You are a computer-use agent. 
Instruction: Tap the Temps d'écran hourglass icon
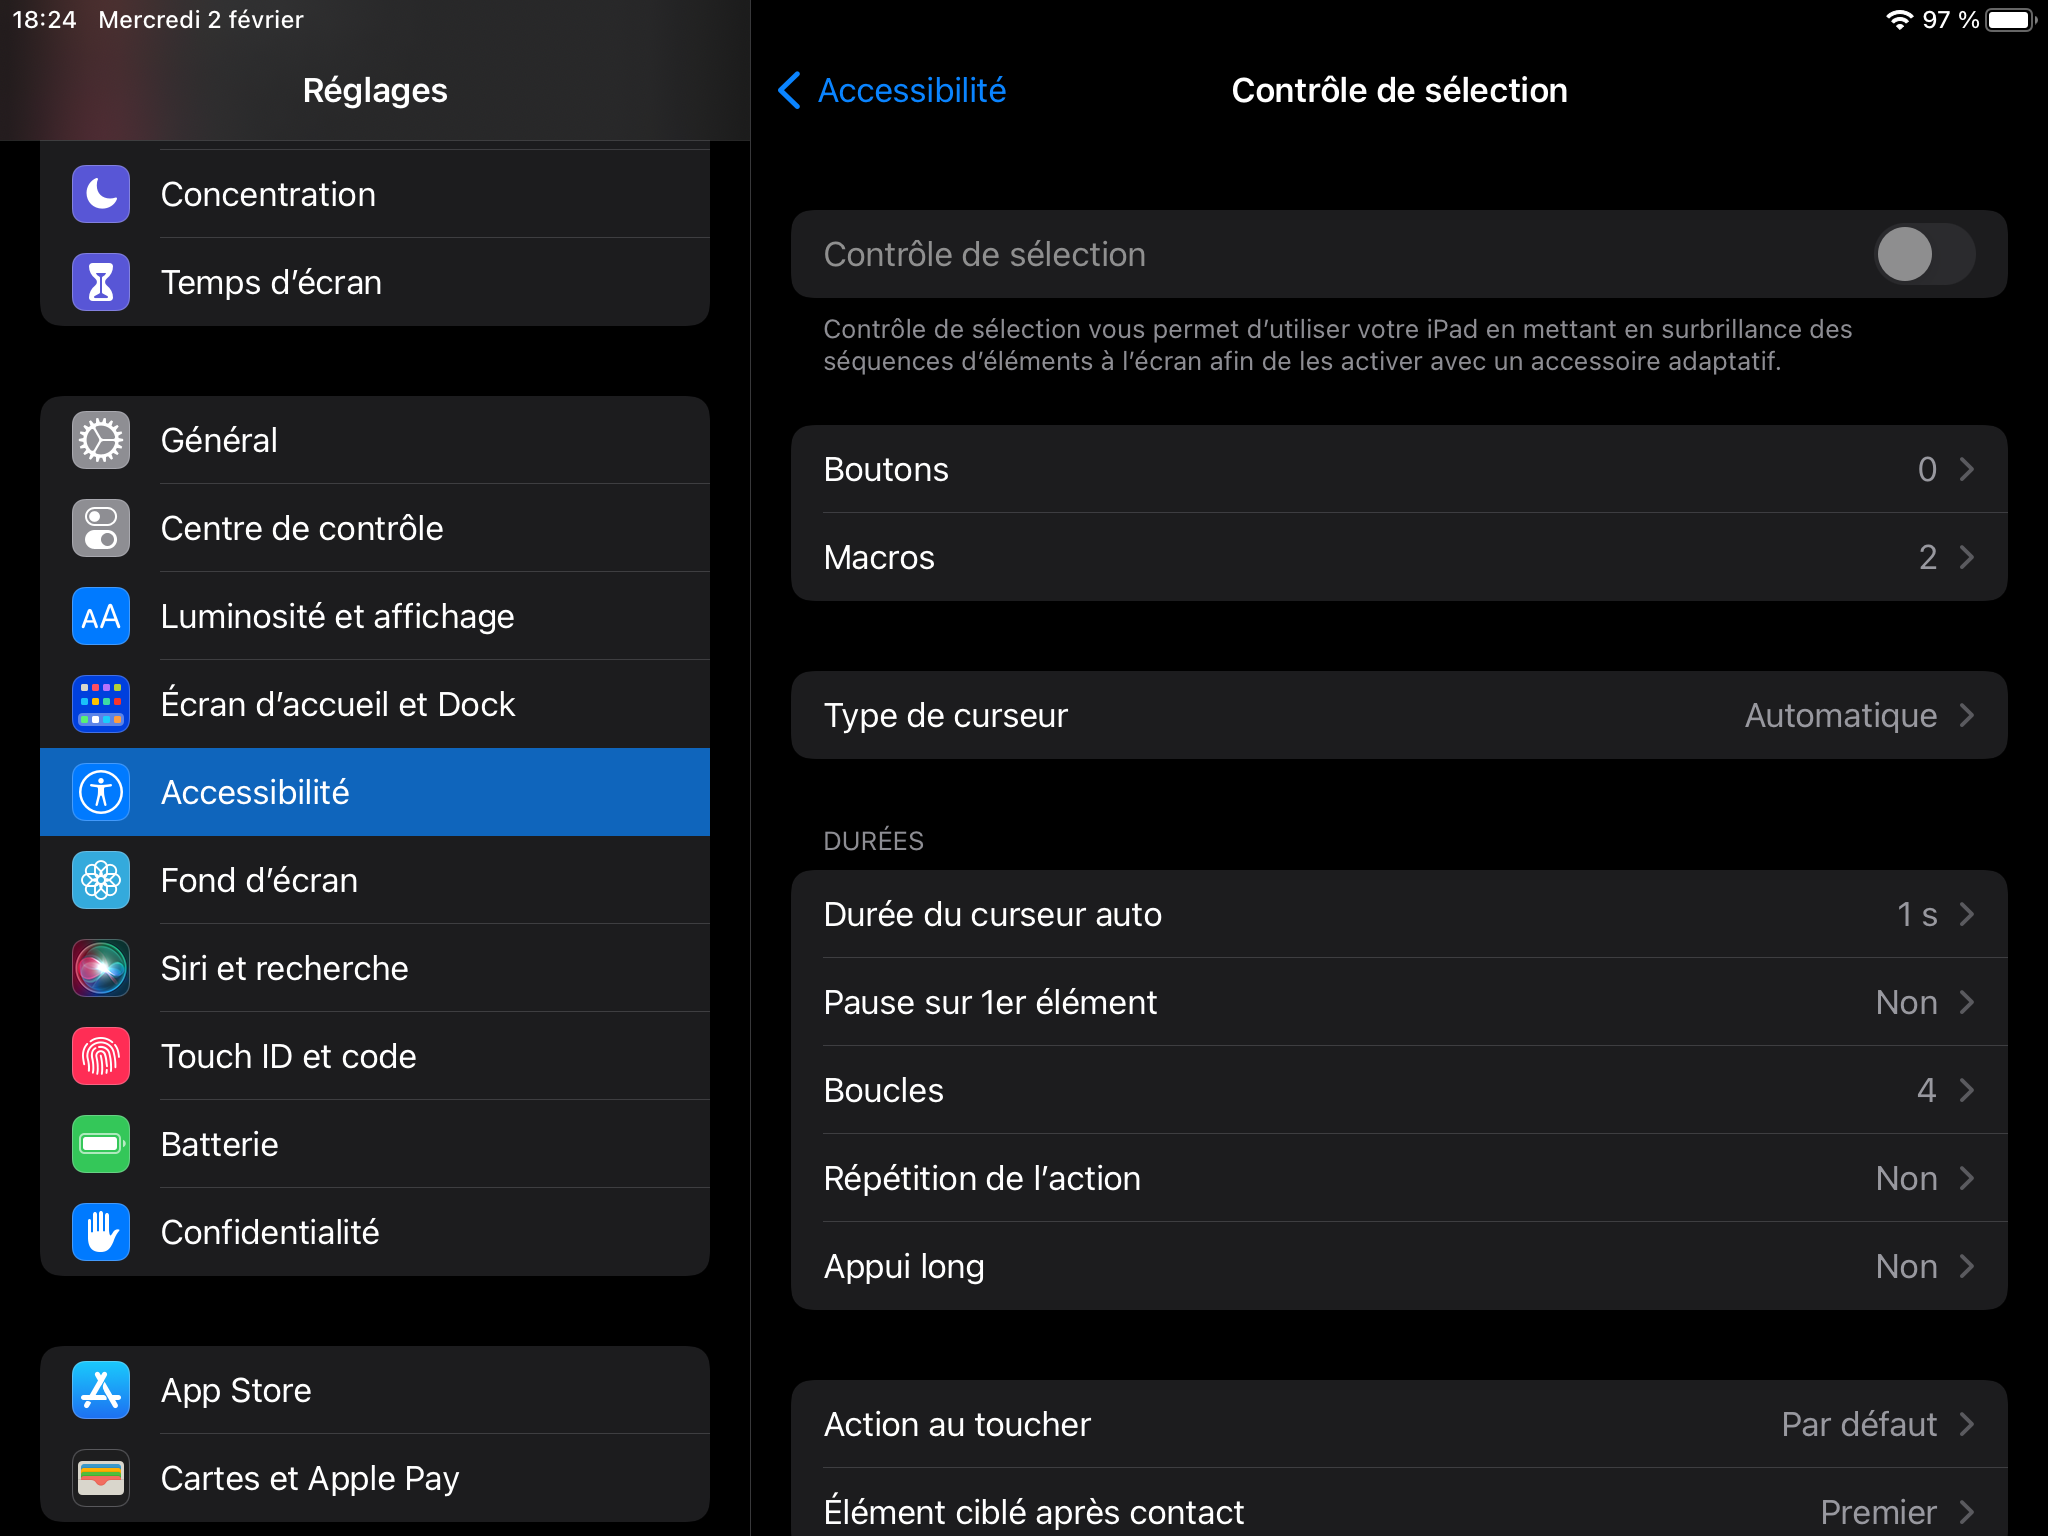101,282
